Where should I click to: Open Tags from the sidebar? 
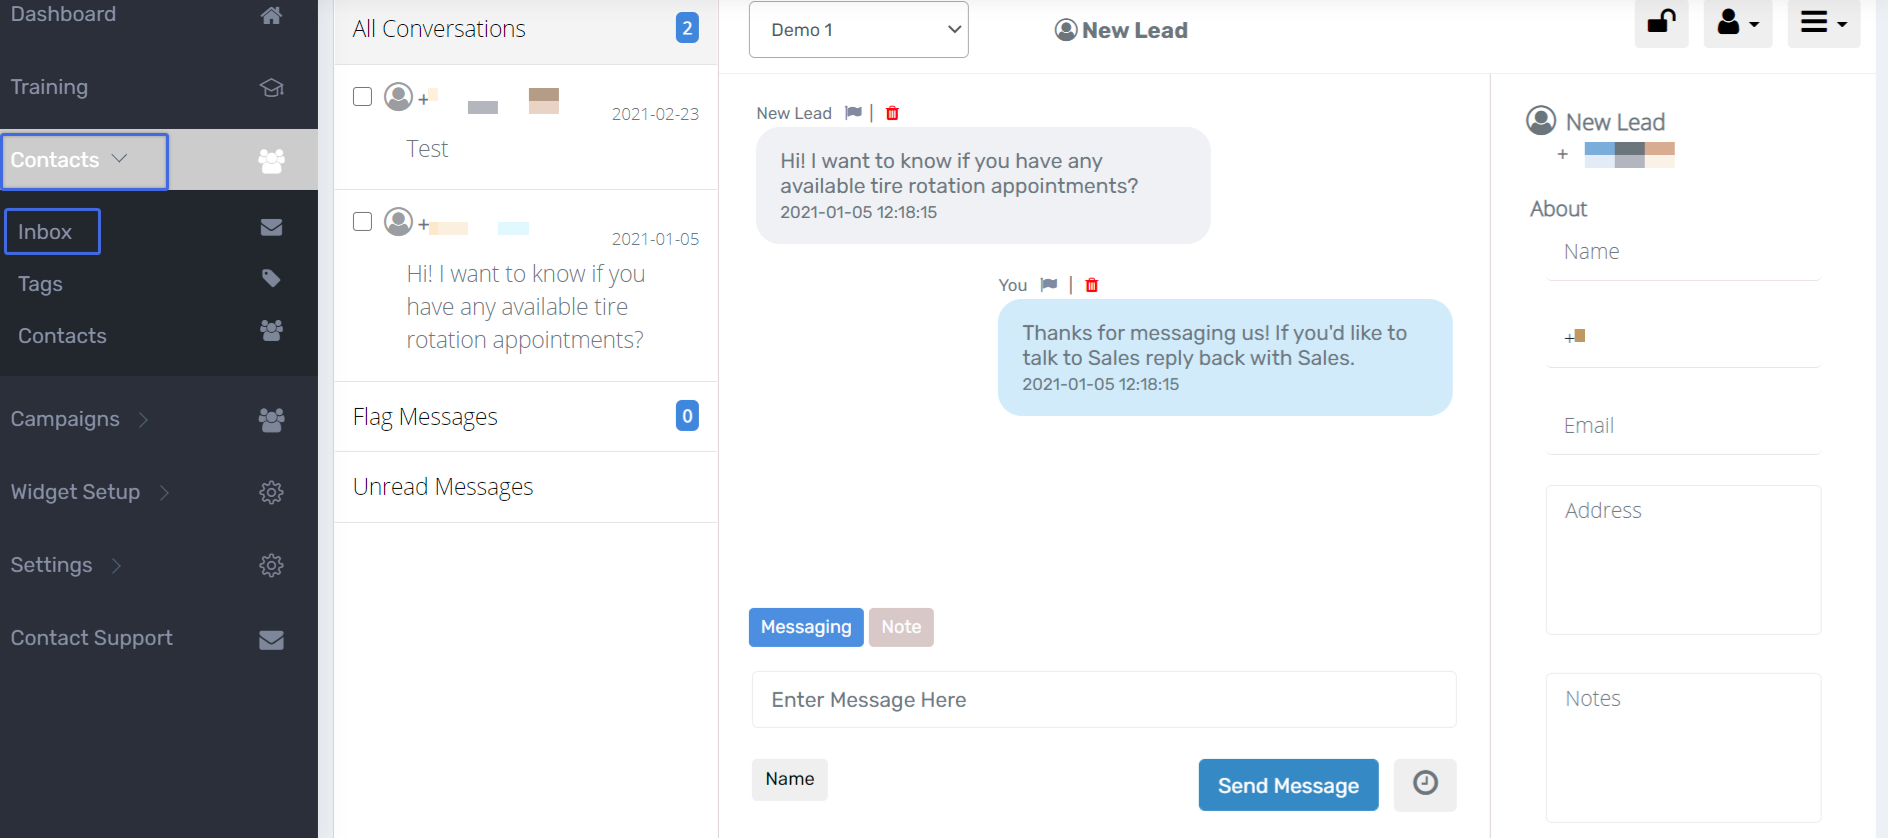(x=40, y=284)
